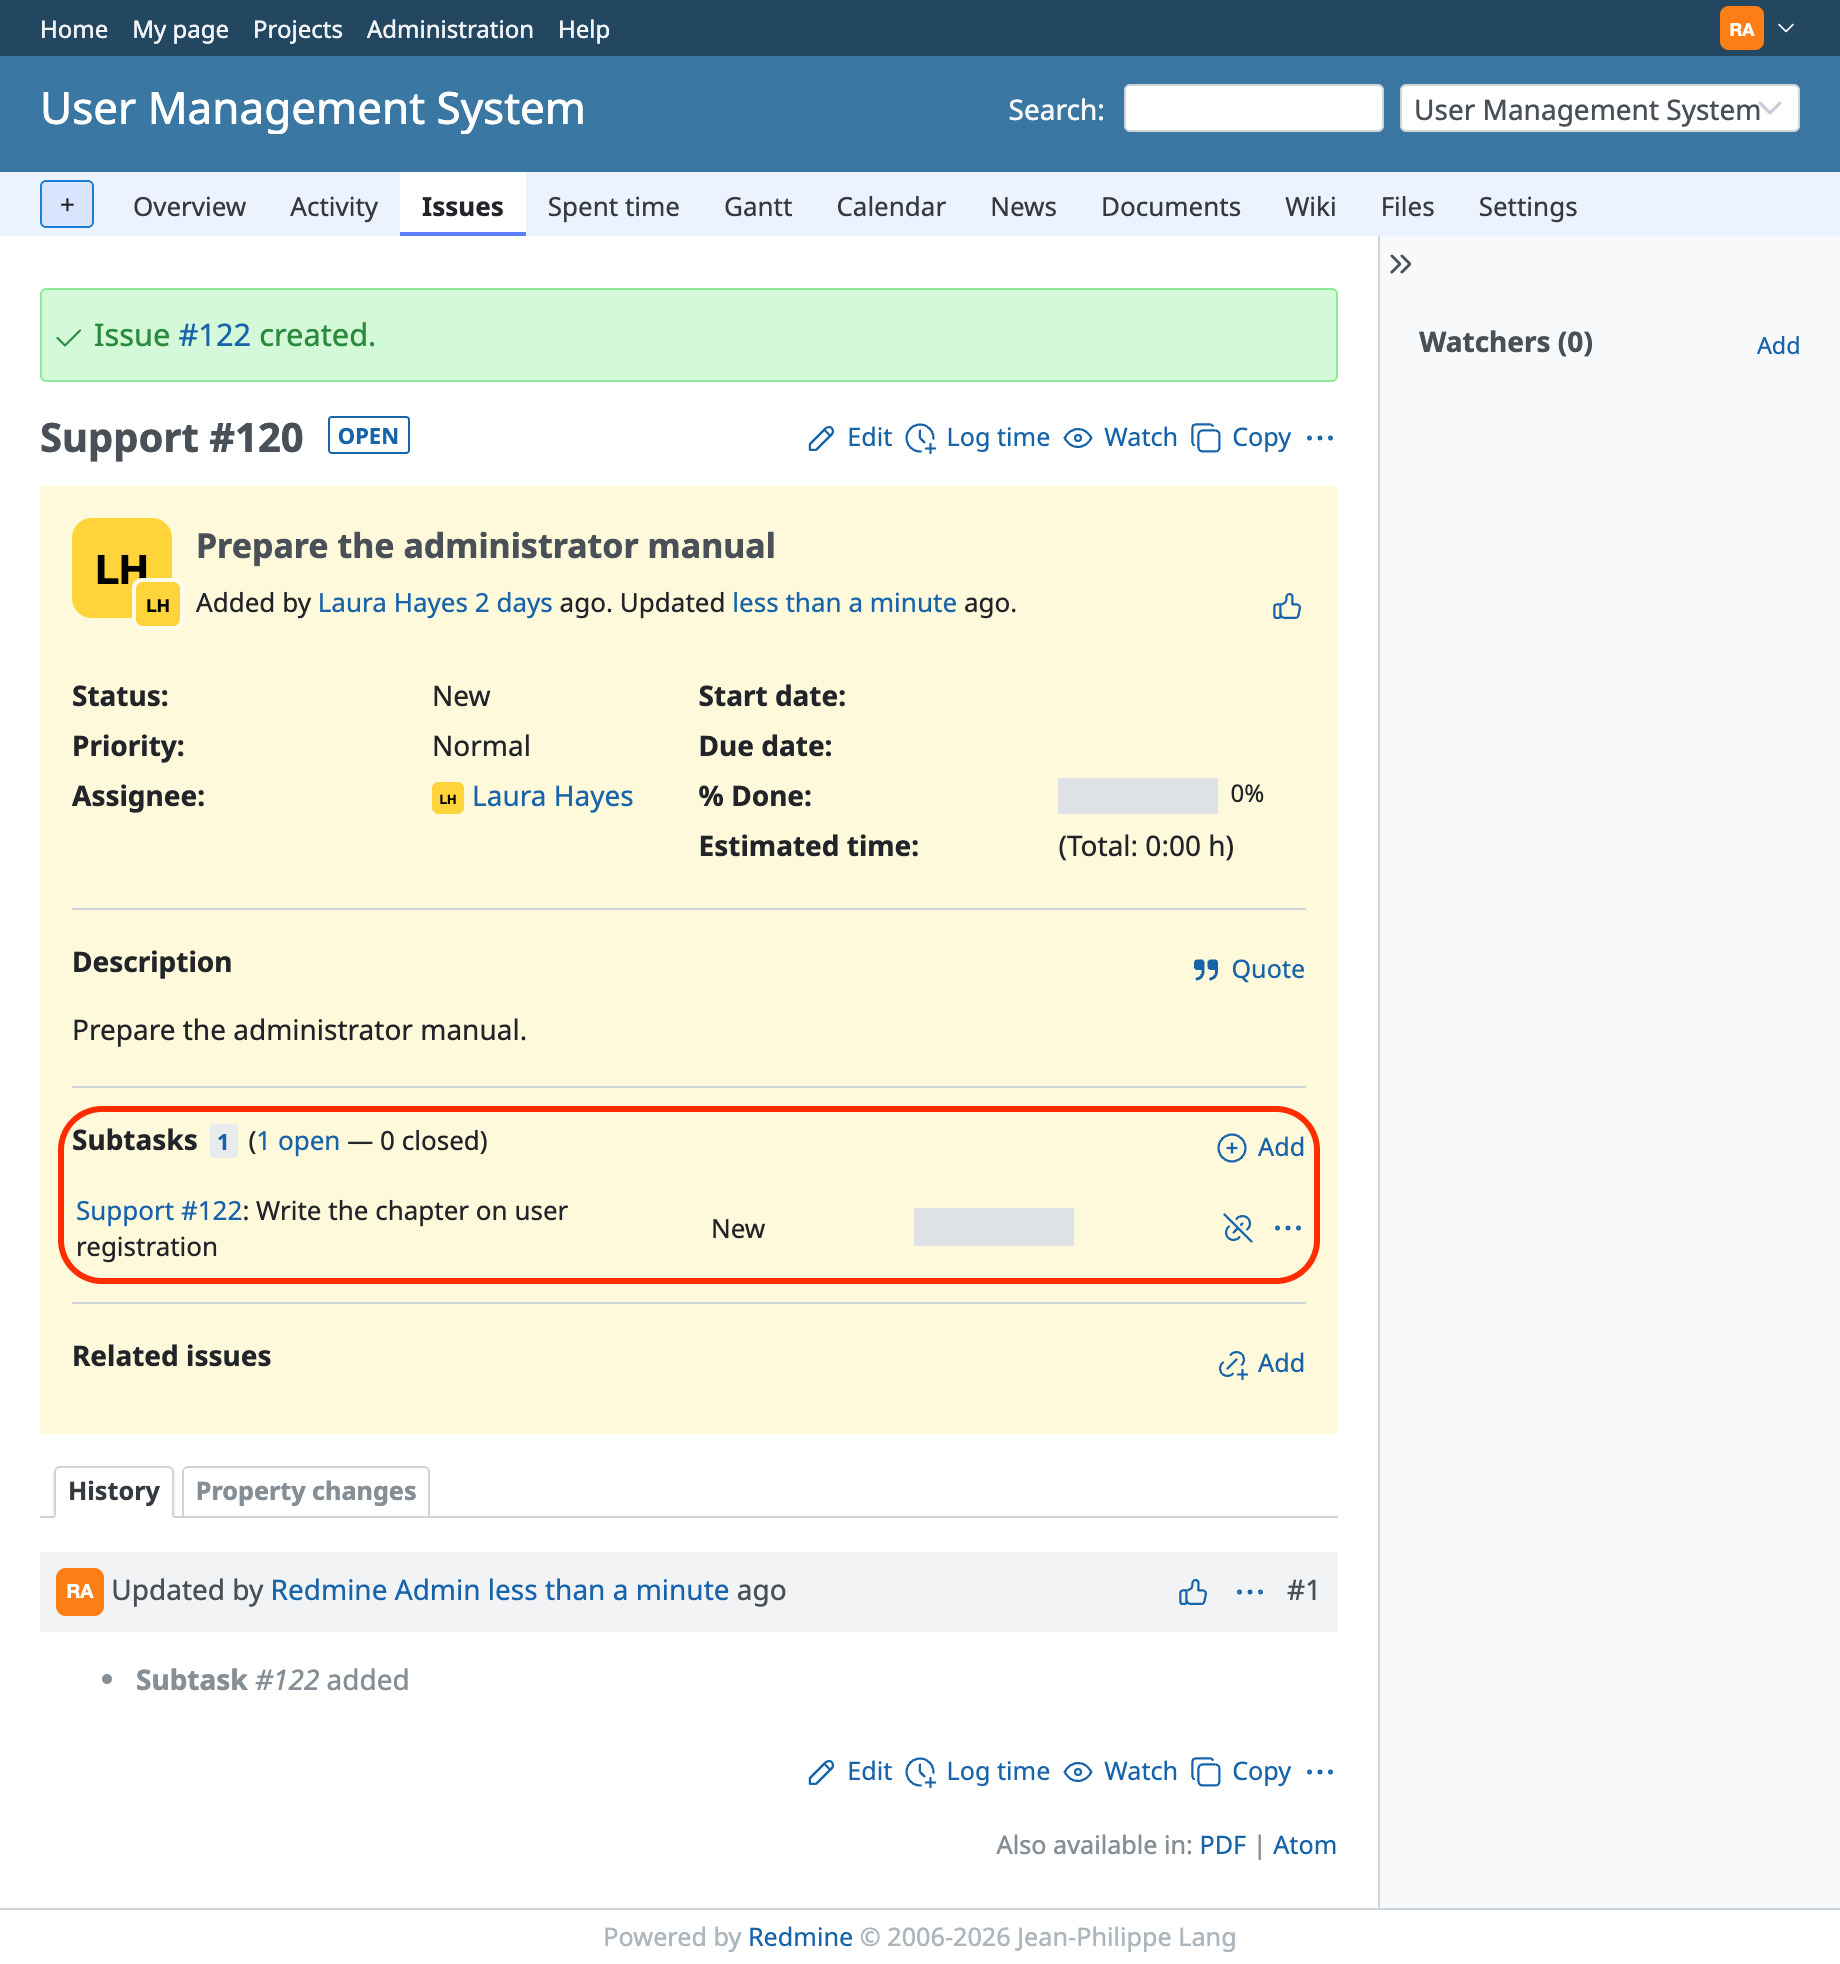Click bottom Copy issue link
The width and height of the screenshot is (1840, 1964).
1241,1771
